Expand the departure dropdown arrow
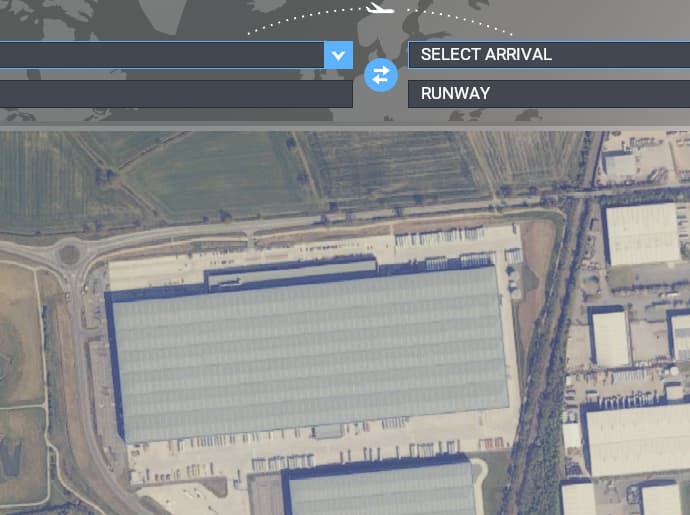The width and height of the screenshot is (690, 515). pos(338,55)
